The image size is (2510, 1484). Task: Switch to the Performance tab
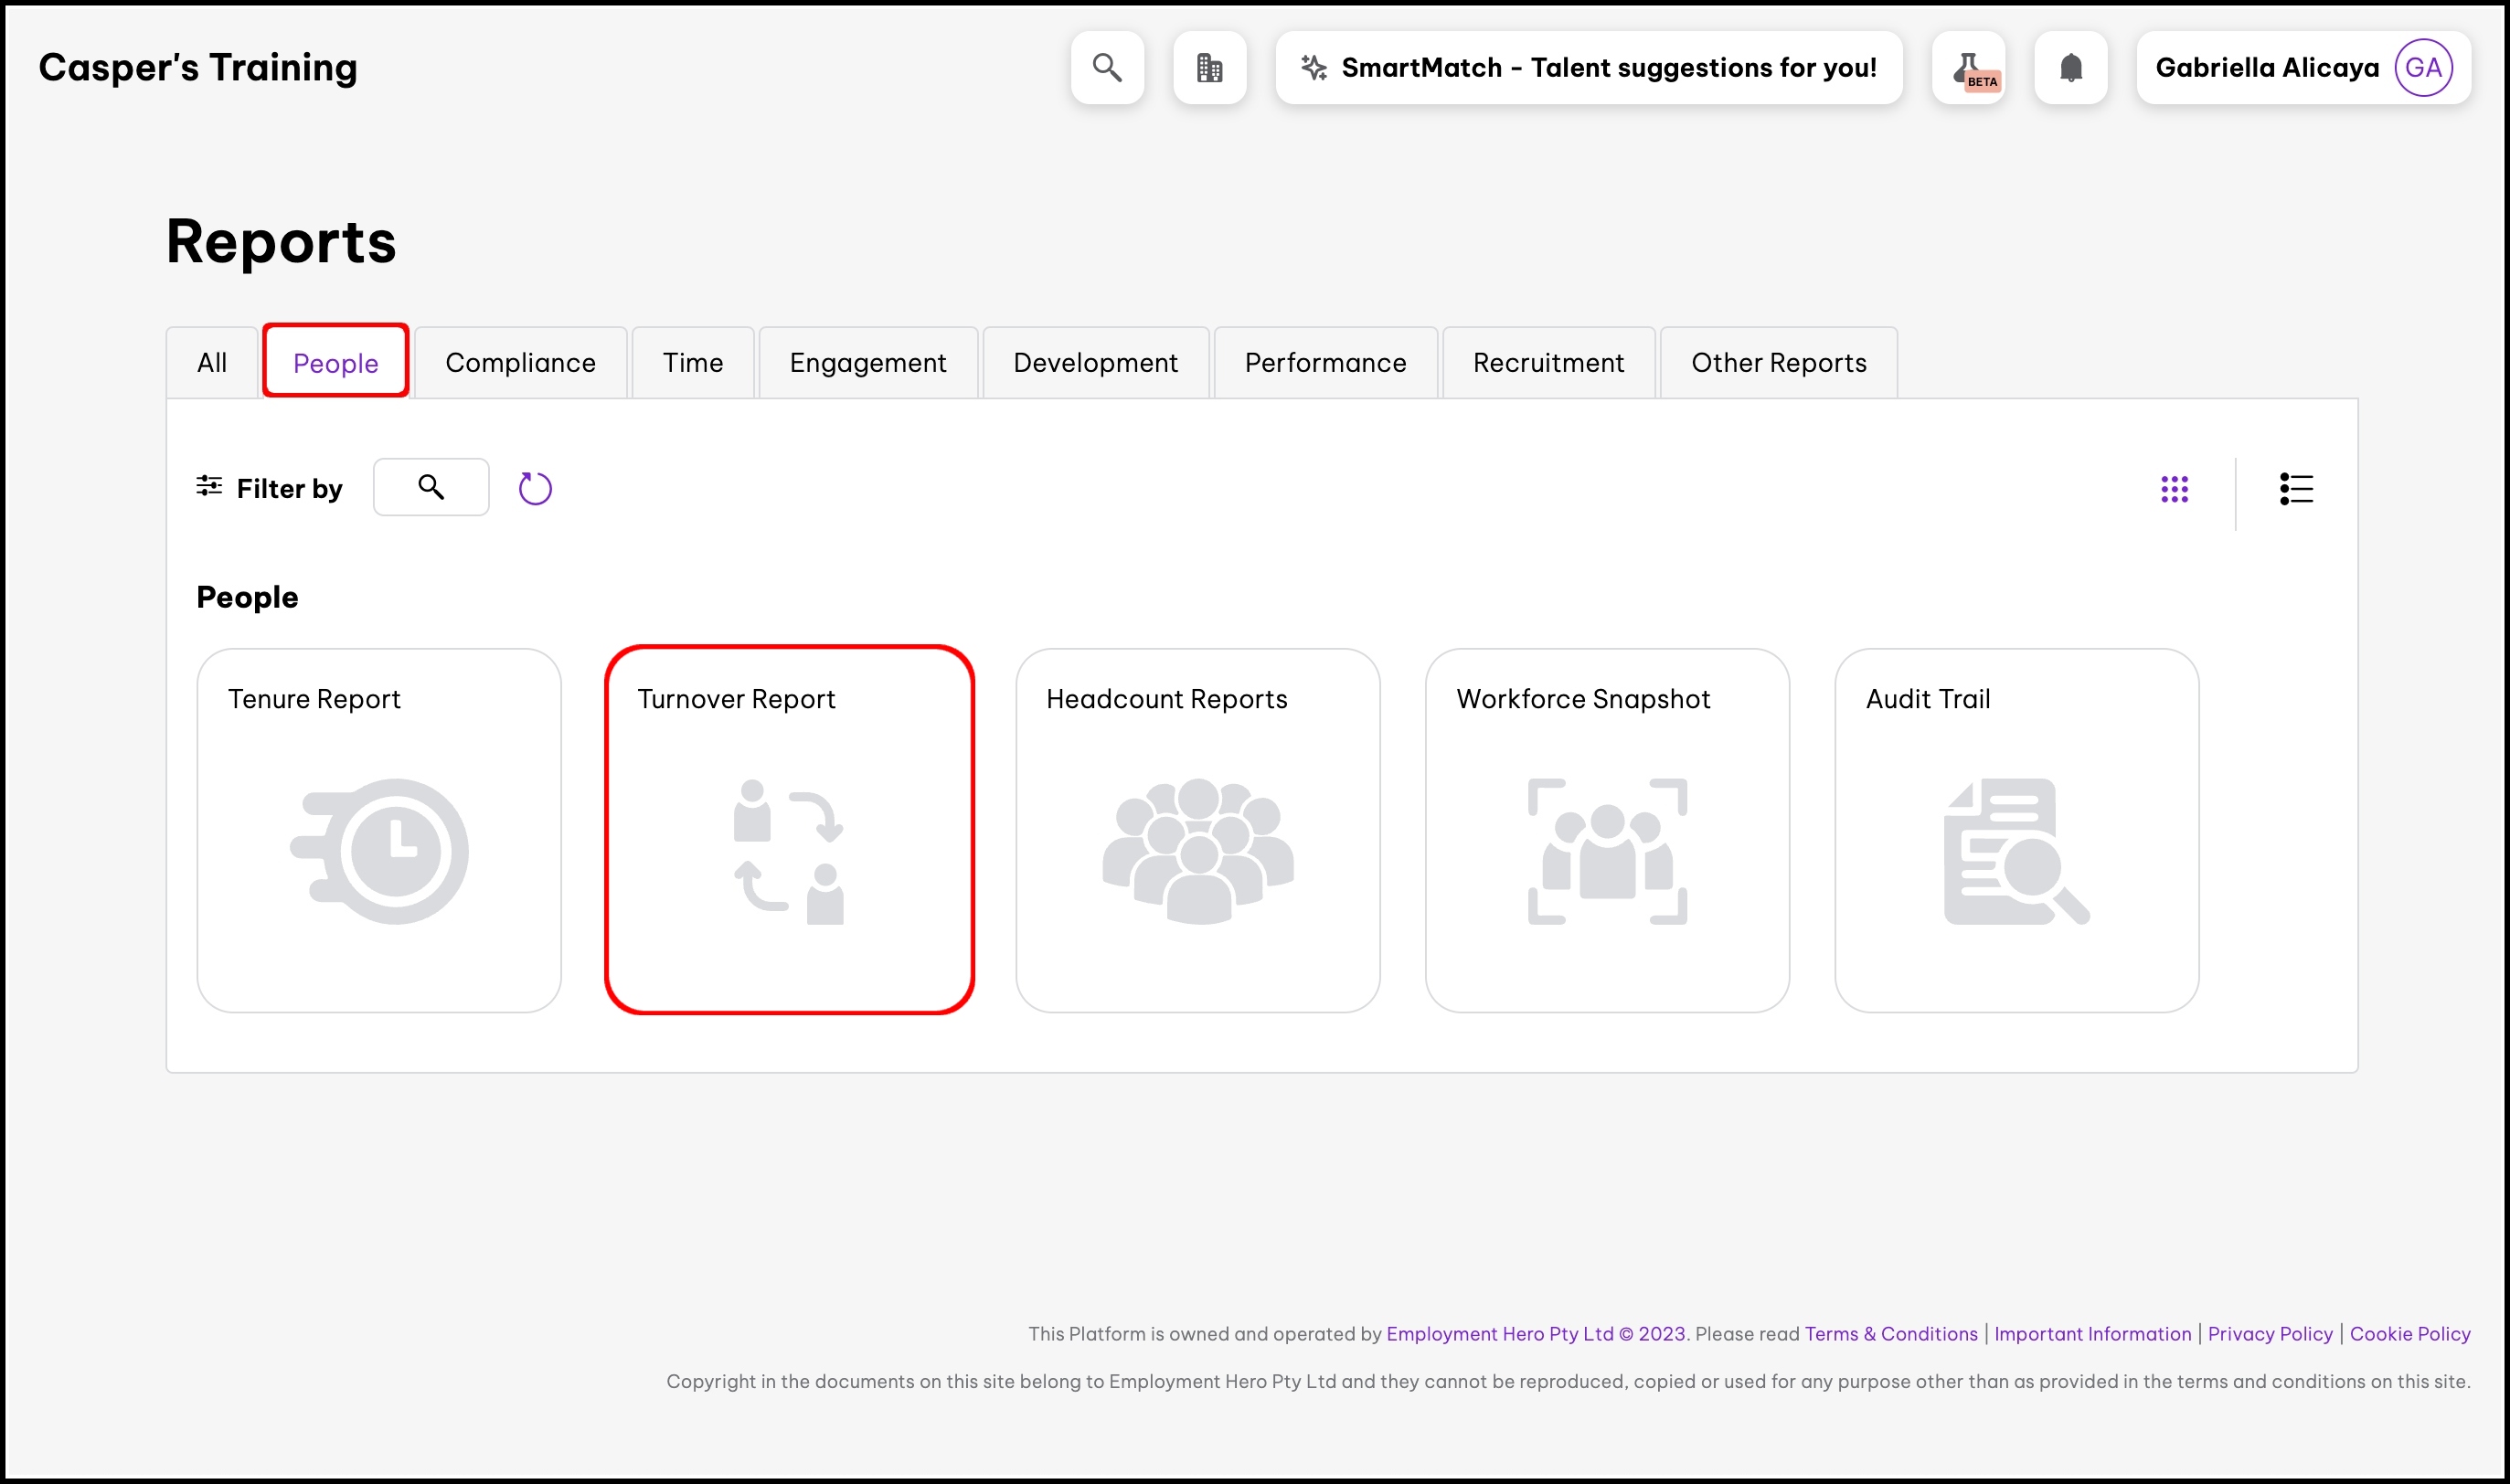(x=1325, y=362)
